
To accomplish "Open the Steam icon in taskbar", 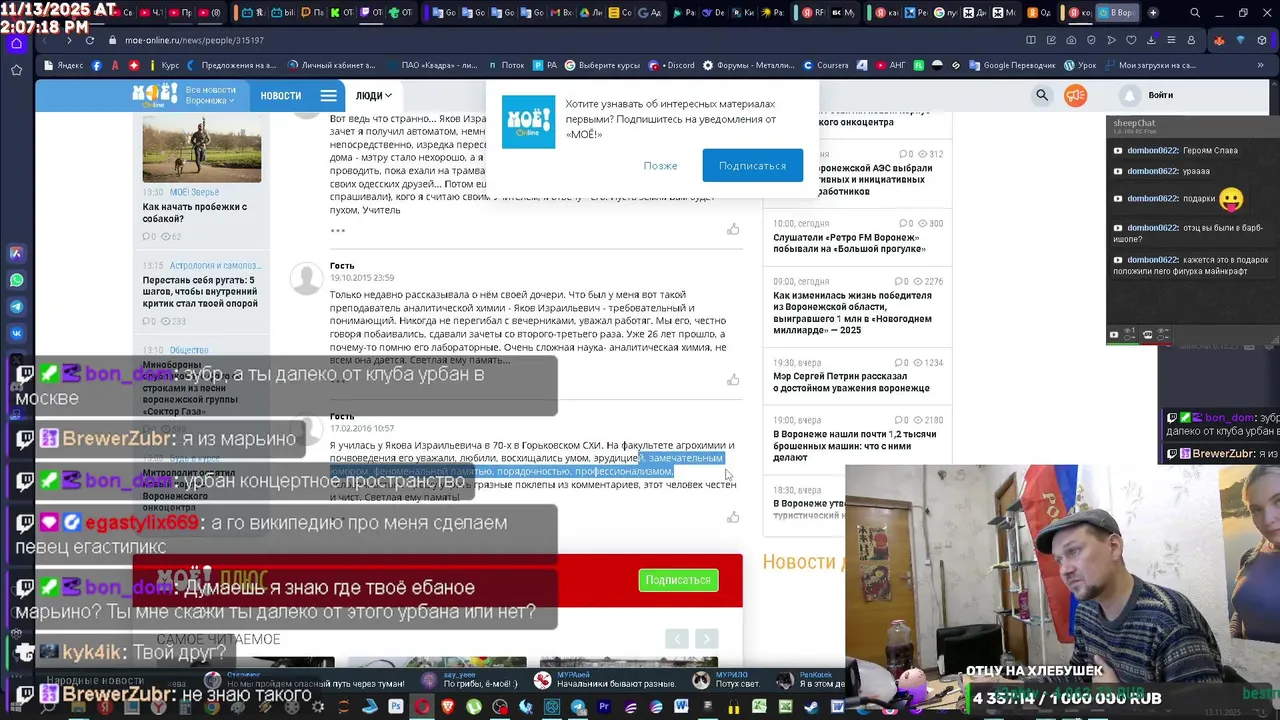I will tap(812, 707).
